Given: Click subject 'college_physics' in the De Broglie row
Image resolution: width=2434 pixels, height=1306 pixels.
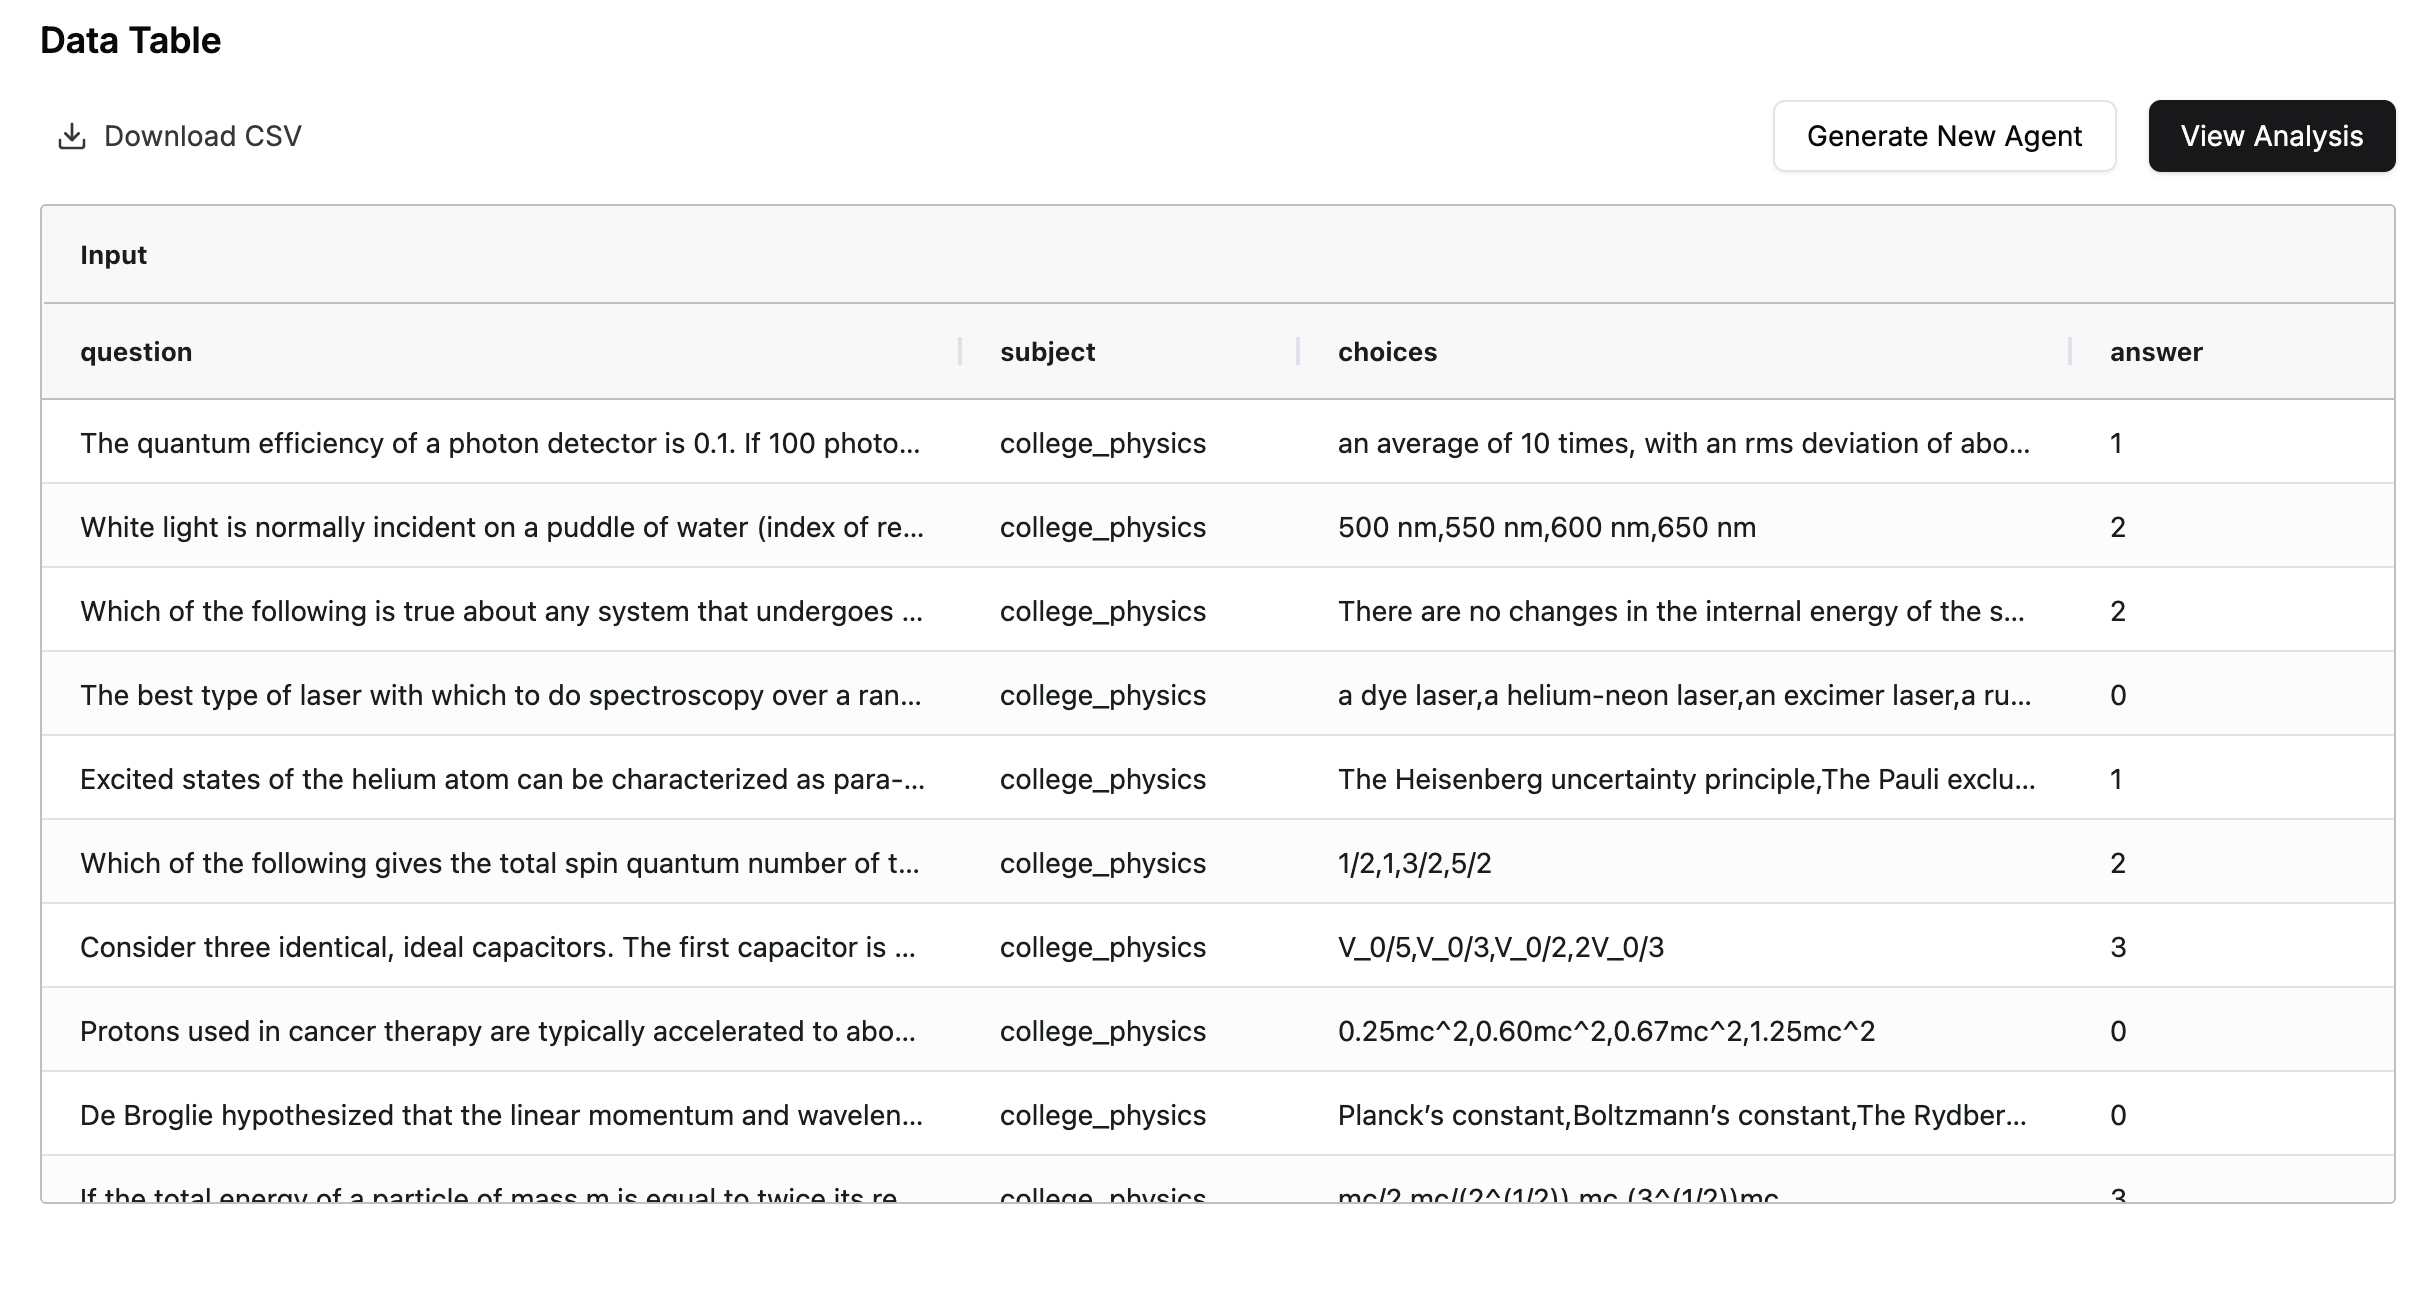Looking at the screenshot, I should [x=1103, y=1115].
